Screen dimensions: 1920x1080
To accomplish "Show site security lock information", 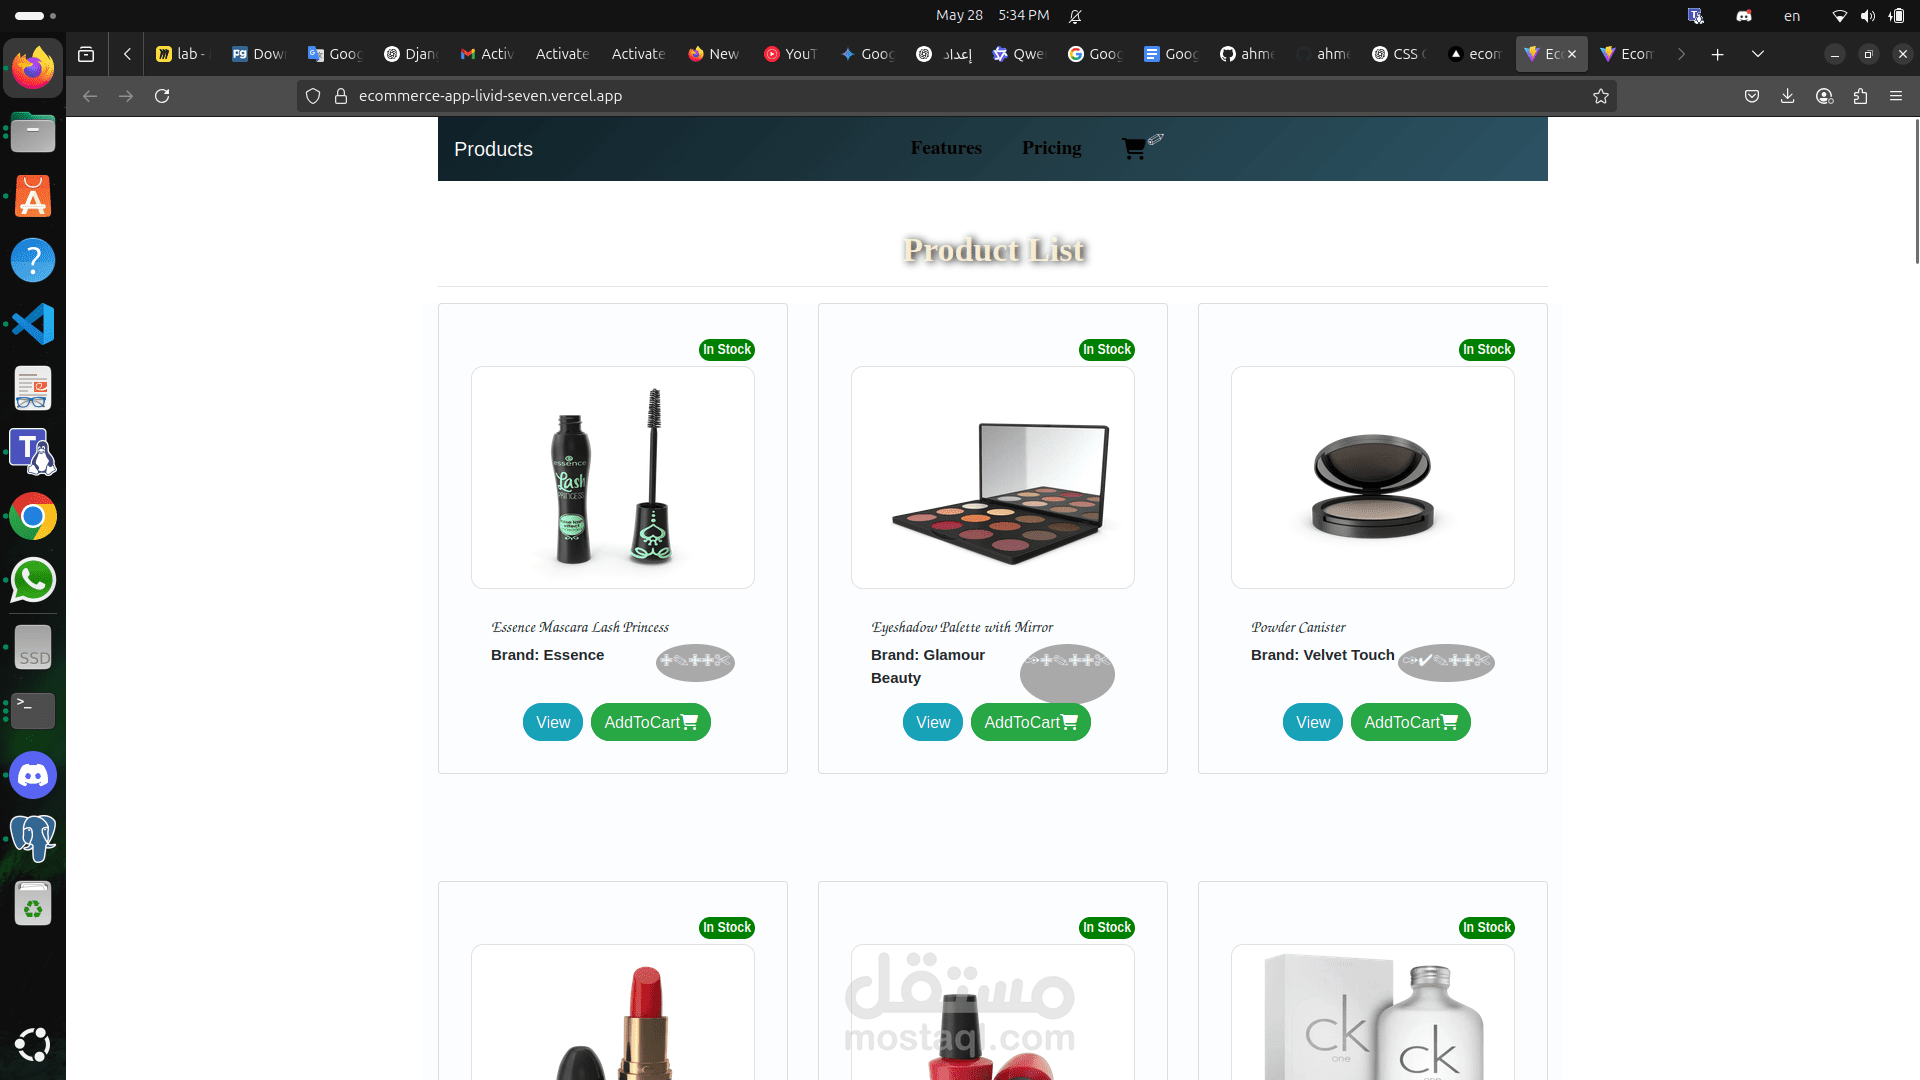I will pyautogui.click(x=341, y=96).
